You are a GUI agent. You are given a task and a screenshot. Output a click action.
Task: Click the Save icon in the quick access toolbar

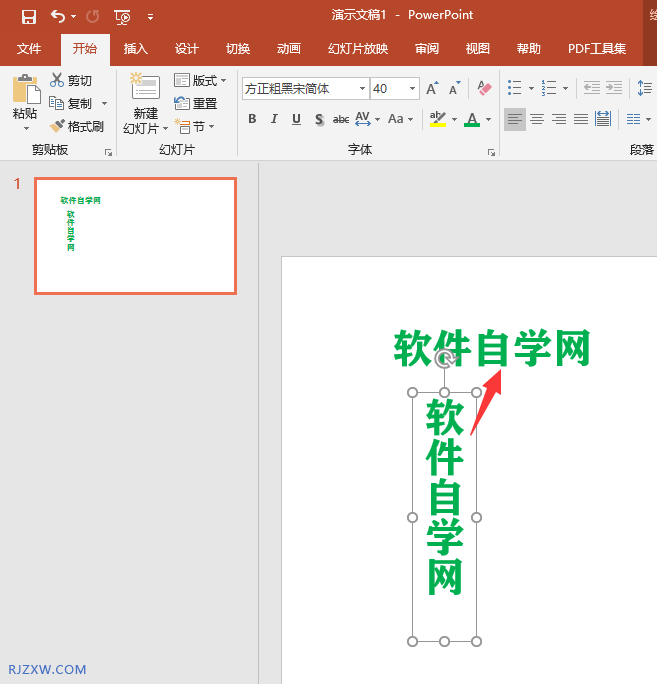tap(29, 16)
